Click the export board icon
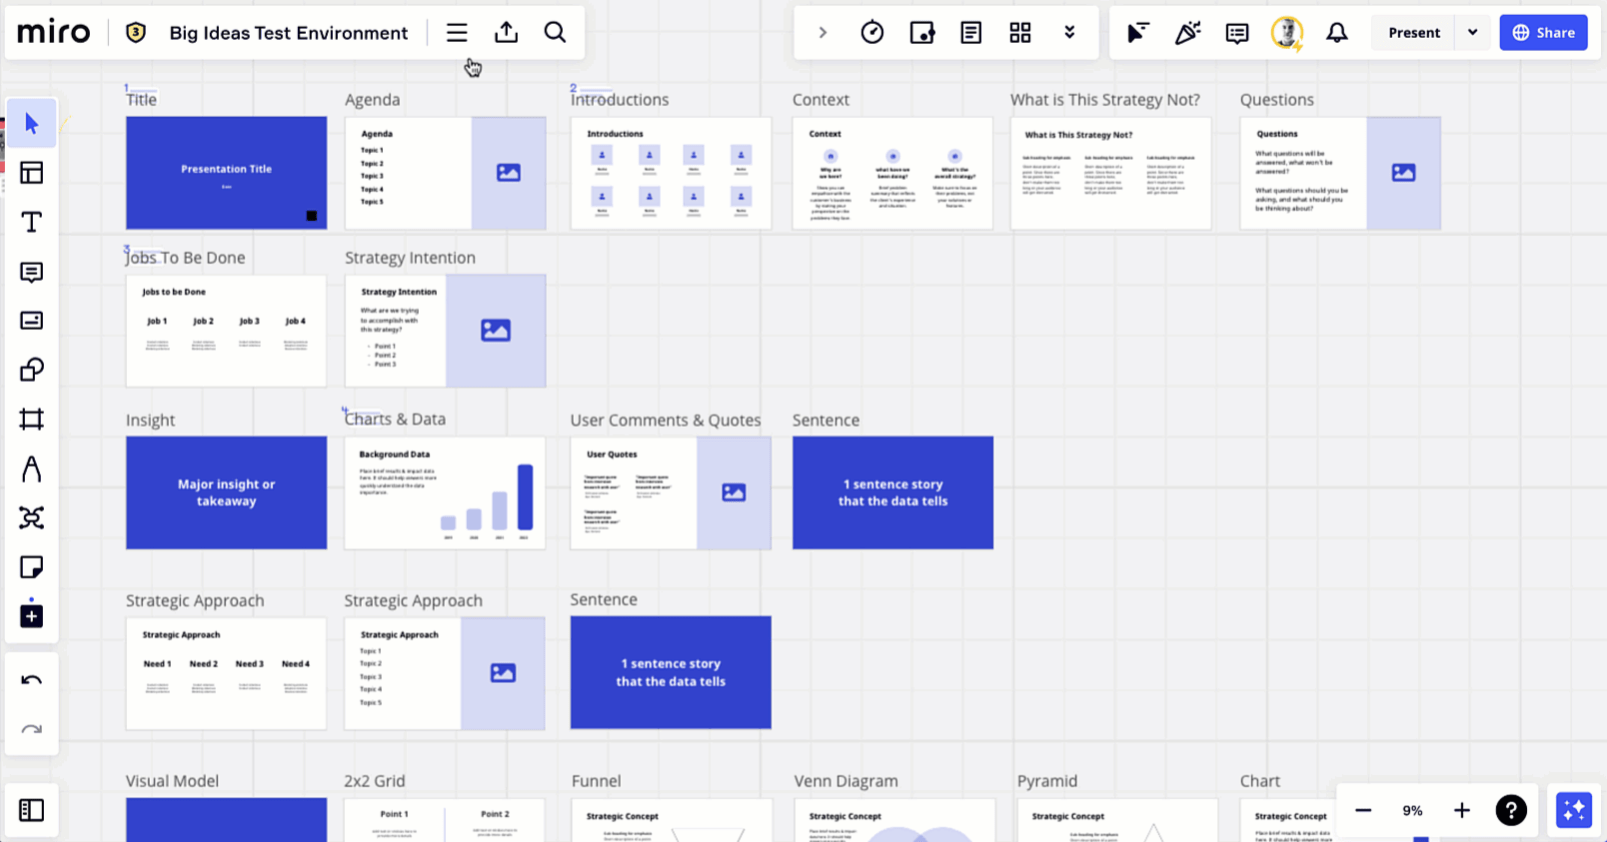Image resolution: width=1607 pixels, height=842 pixels. 506,33
